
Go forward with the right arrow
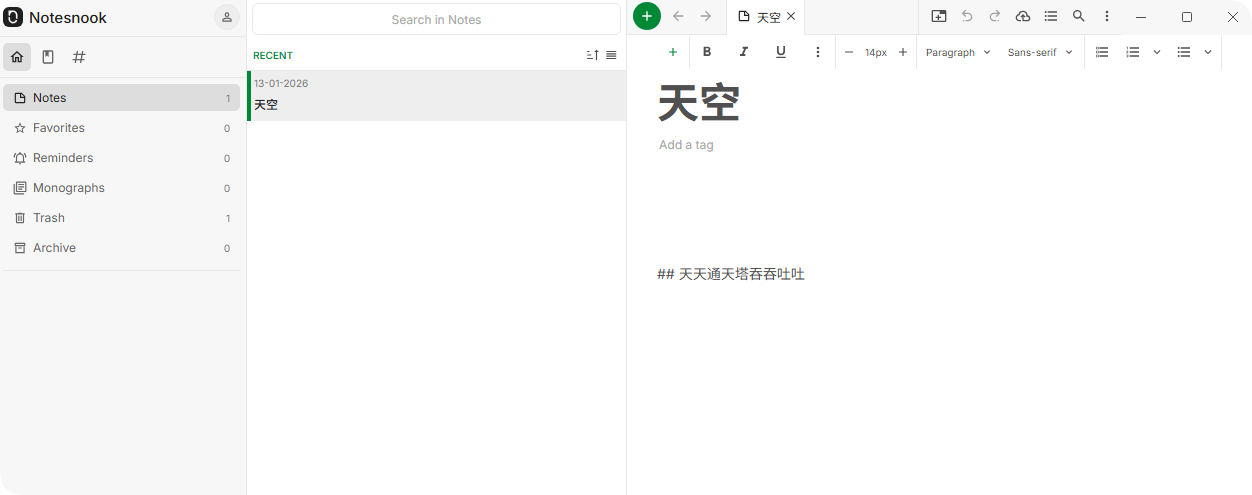[x=706, y=16]
